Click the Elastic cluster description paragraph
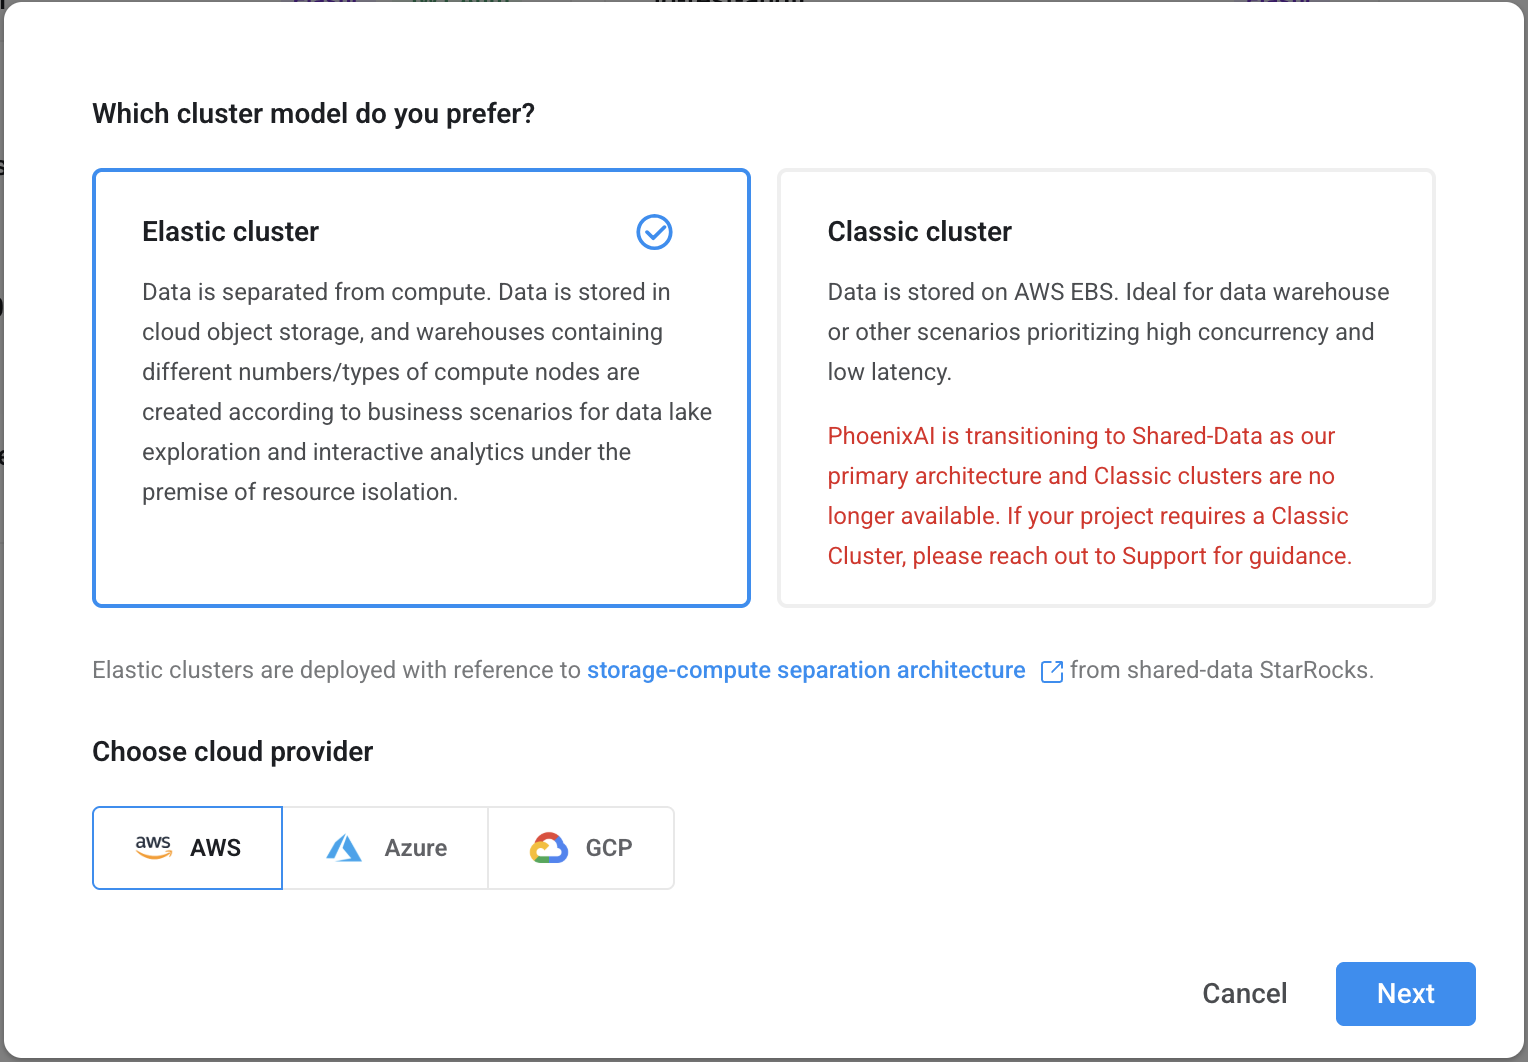The width and height of the screenshot is (1528, 1062). tap(427, 392)
